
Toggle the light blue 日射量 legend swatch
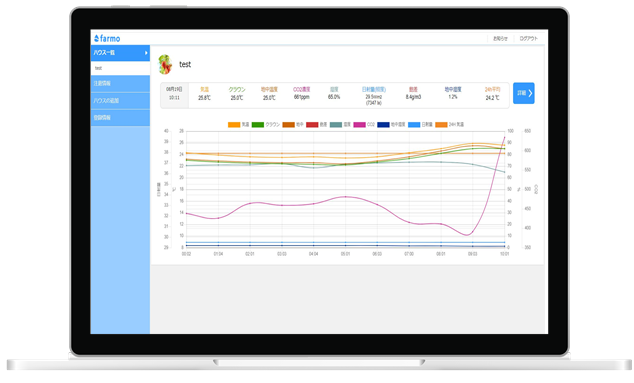(x=414, y=125)
